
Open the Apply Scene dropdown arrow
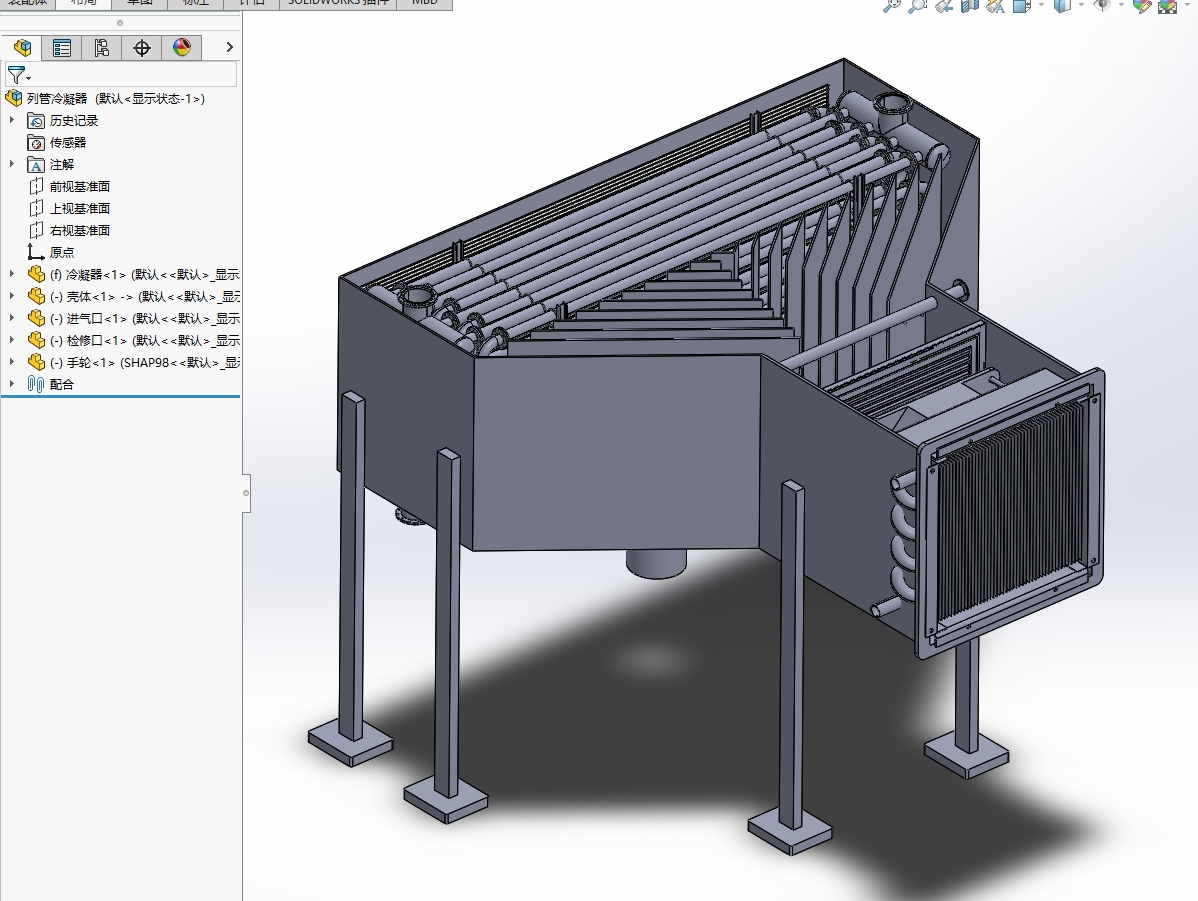pyautogui.click(x=1187, y=6)
